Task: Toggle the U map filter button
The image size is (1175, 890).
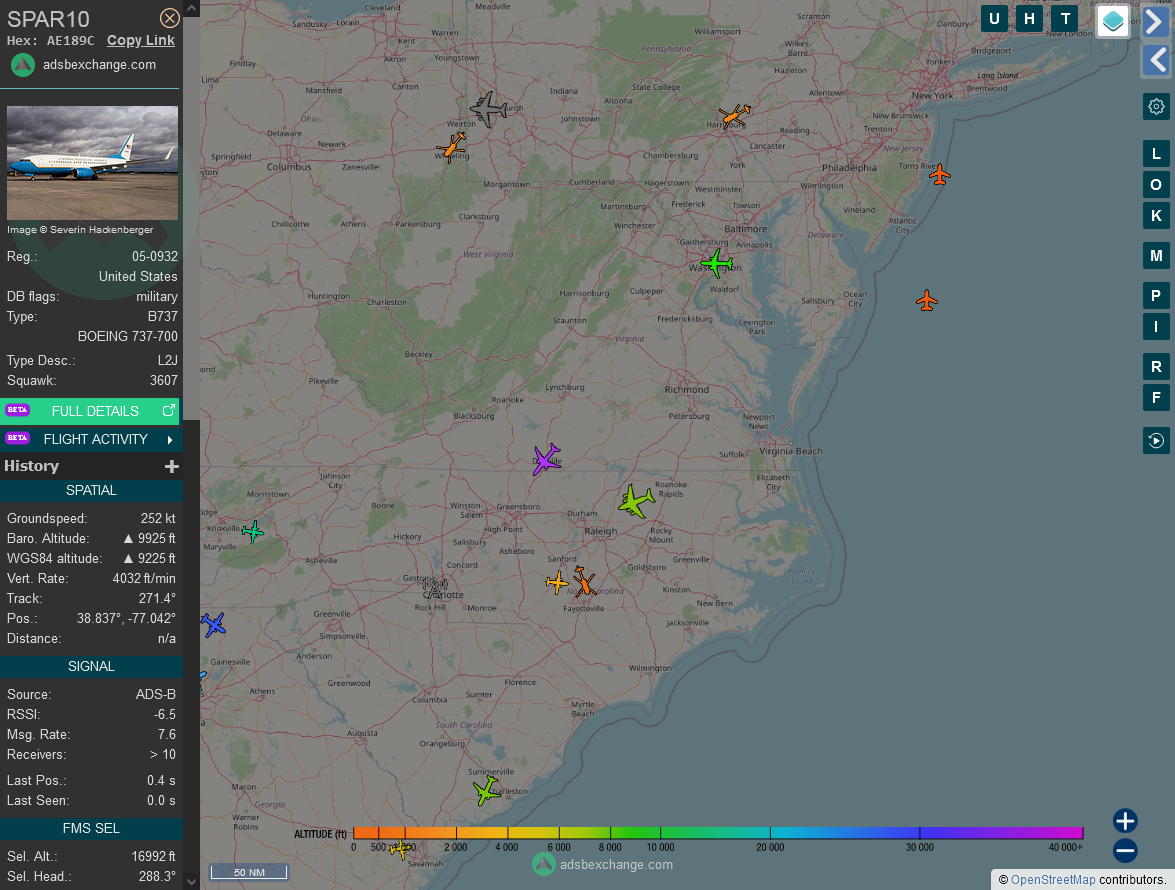Action: coord(994,19)
